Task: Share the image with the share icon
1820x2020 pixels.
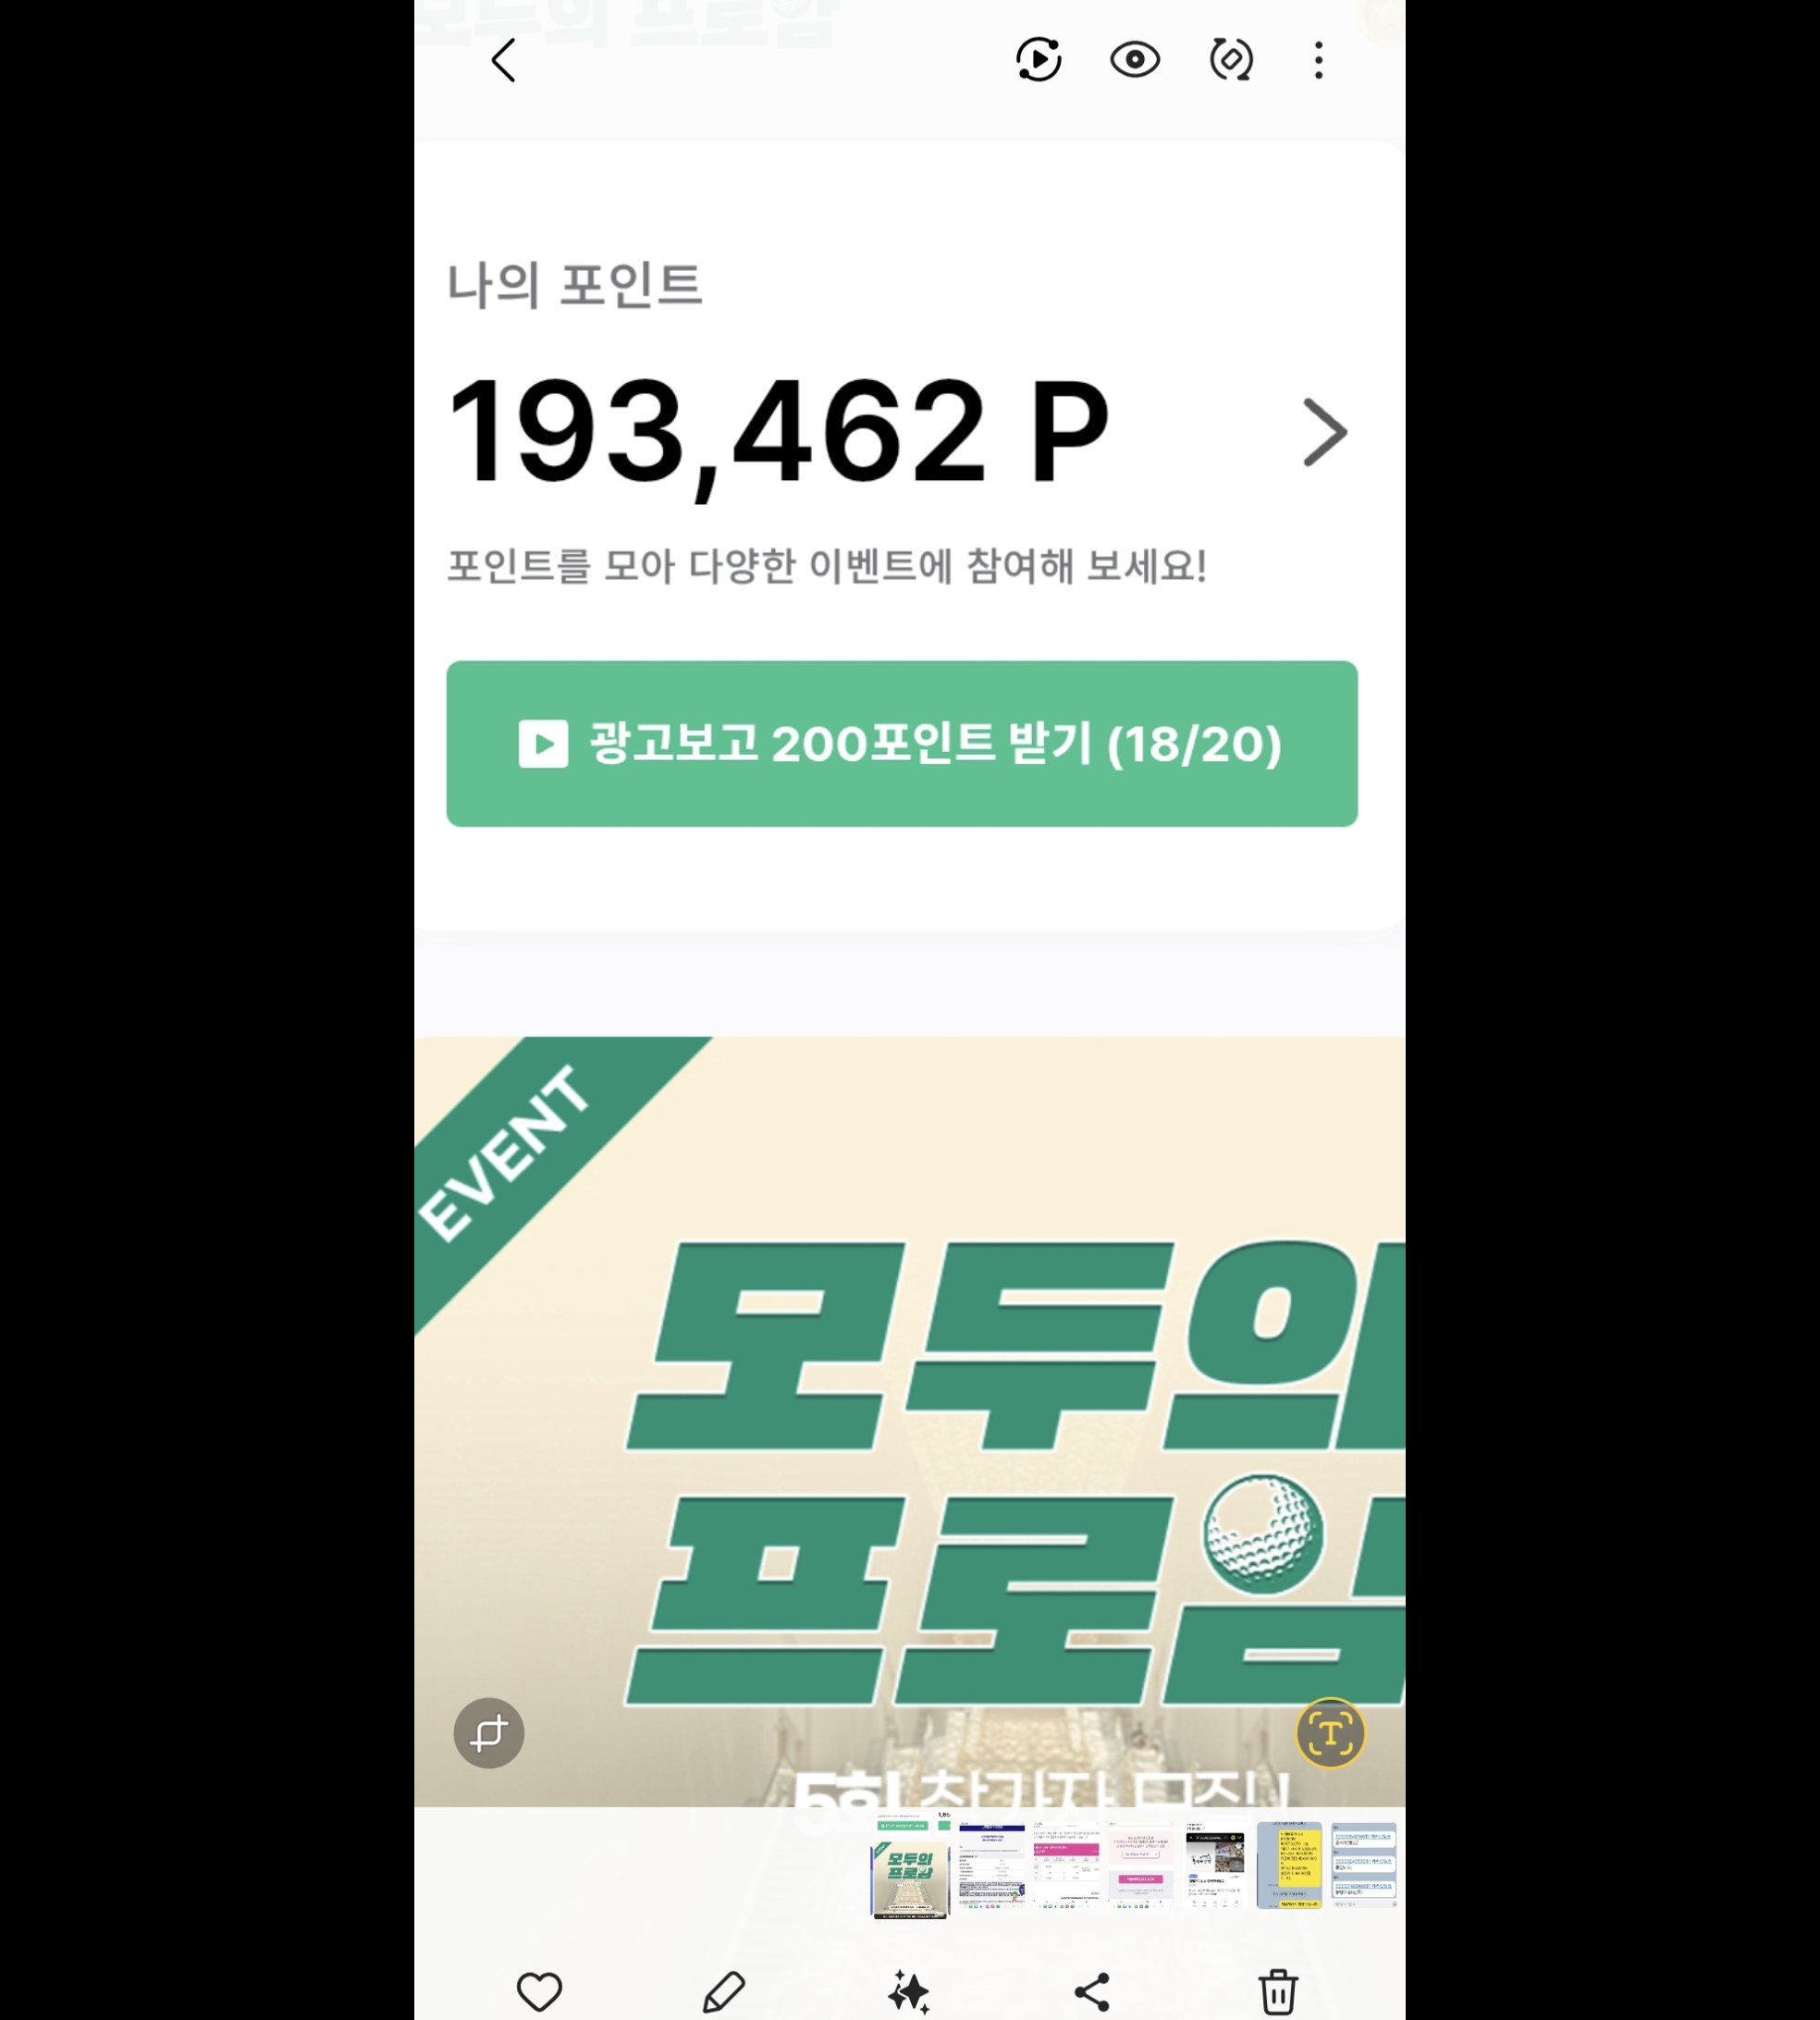Action: 1092,1992
